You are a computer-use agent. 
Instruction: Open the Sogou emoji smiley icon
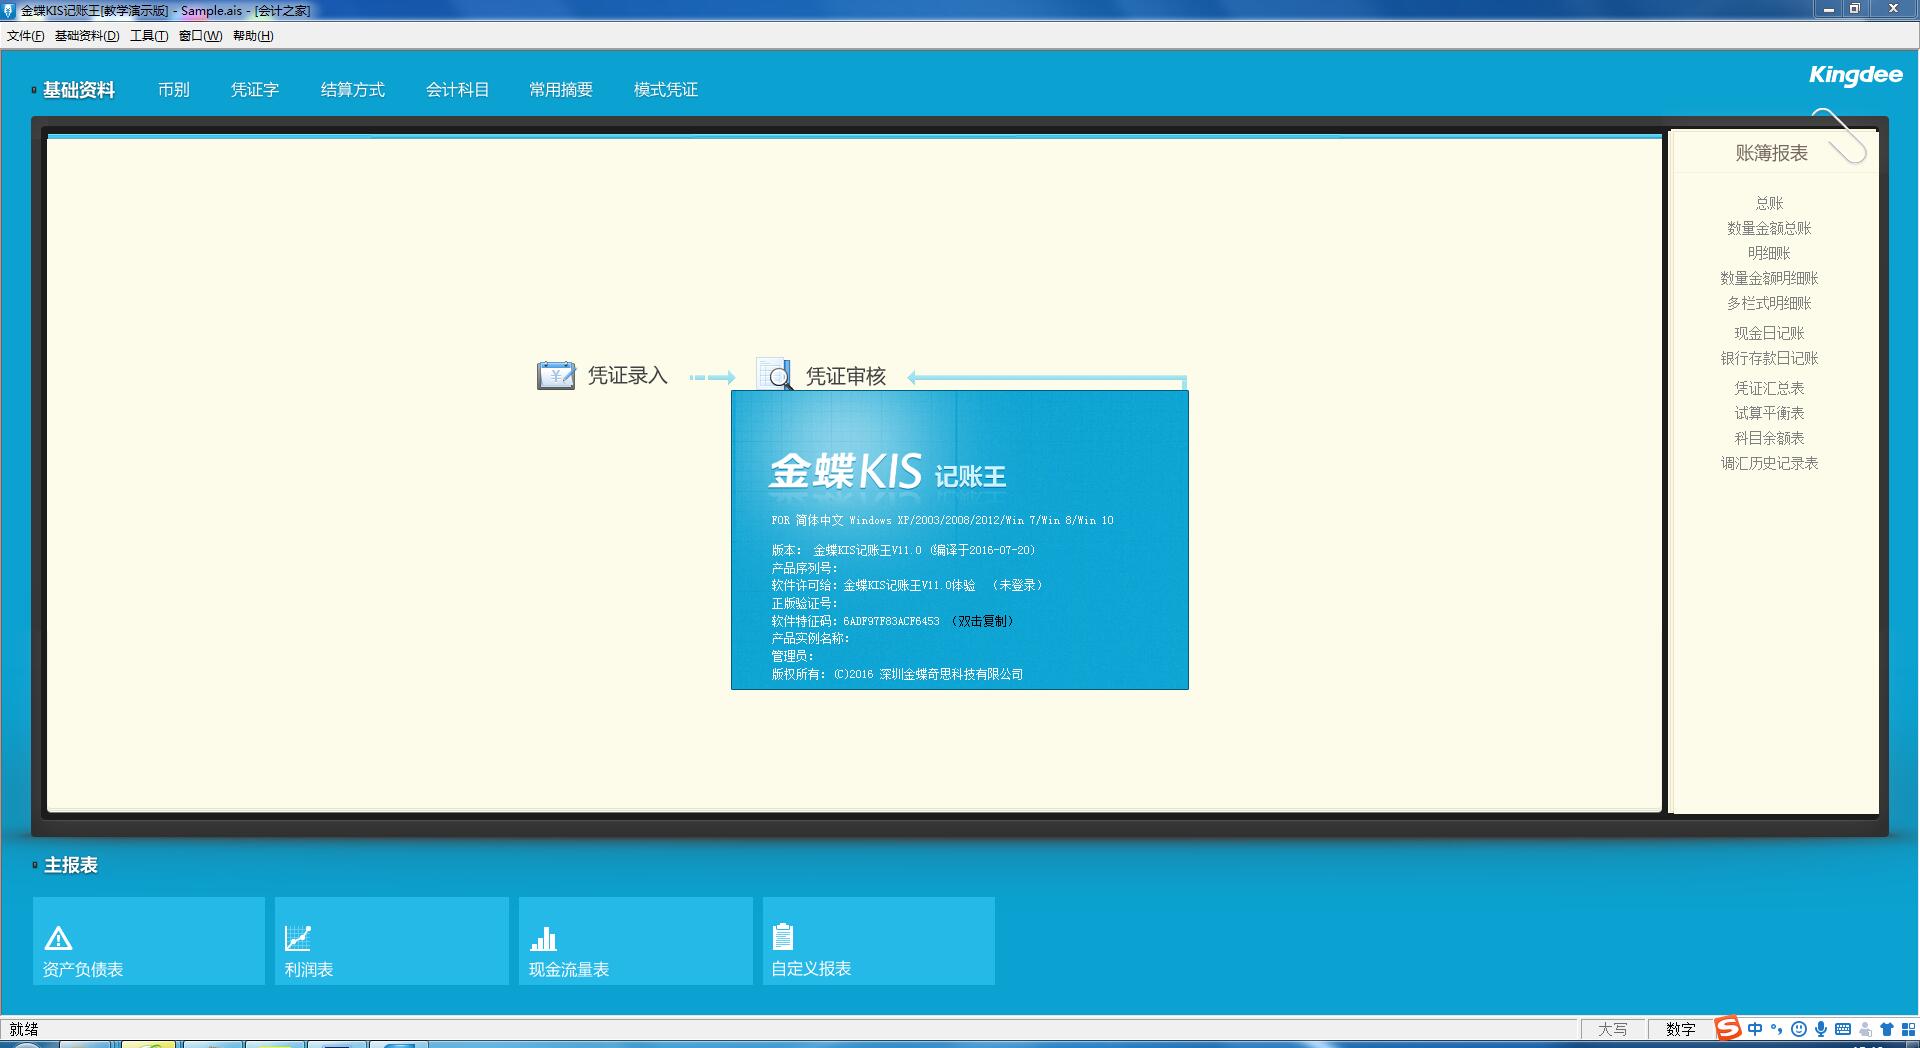(x=1799, y=1029)
